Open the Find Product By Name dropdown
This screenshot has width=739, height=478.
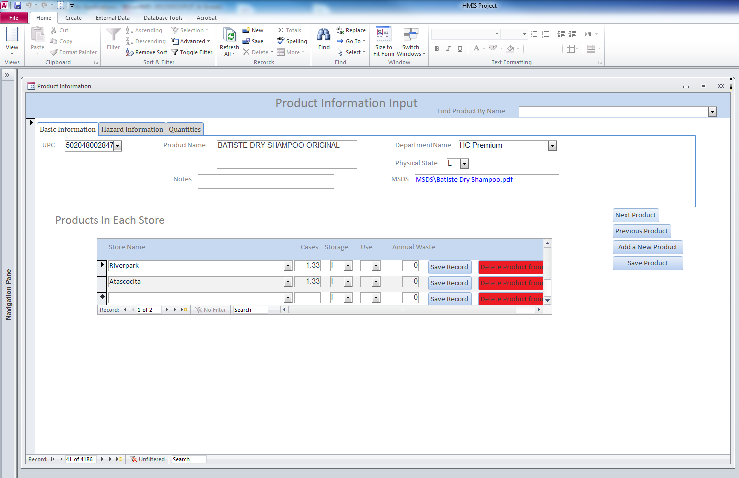pyautogui.click(x=712, y=112)
